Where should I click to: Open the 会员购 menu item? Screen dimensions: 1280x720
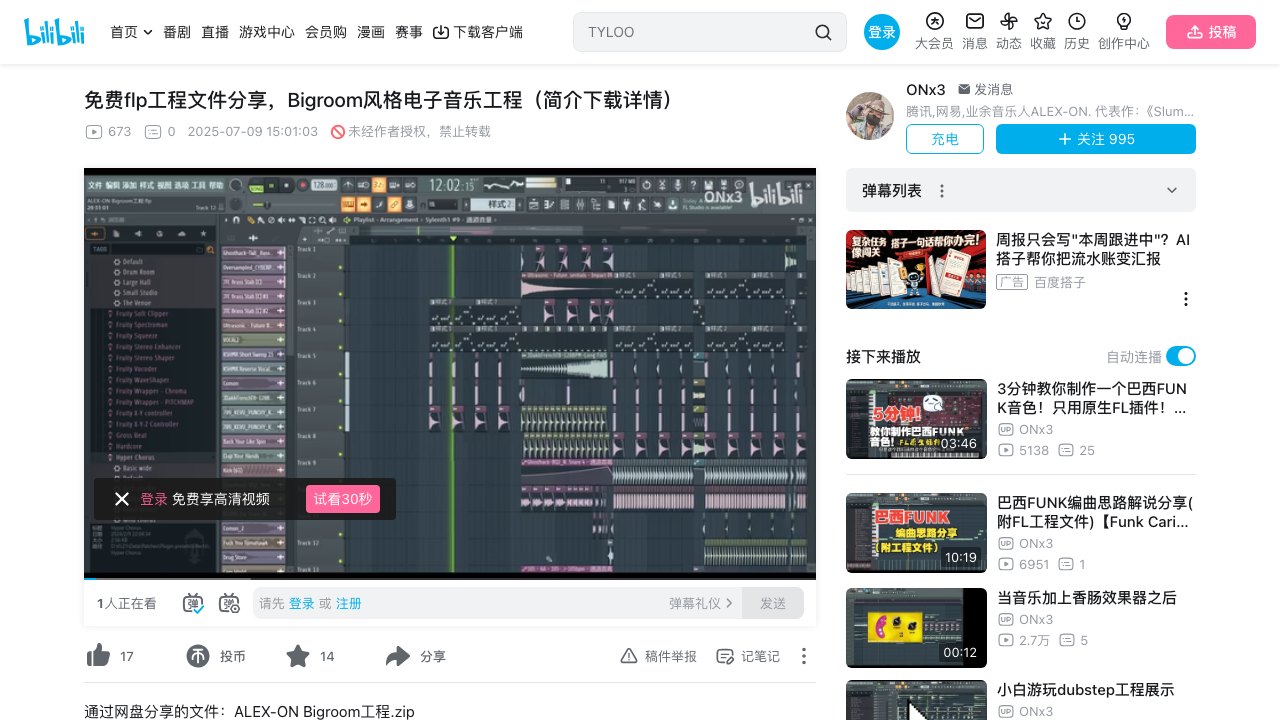pyautogui.click(x=326, y=32)
